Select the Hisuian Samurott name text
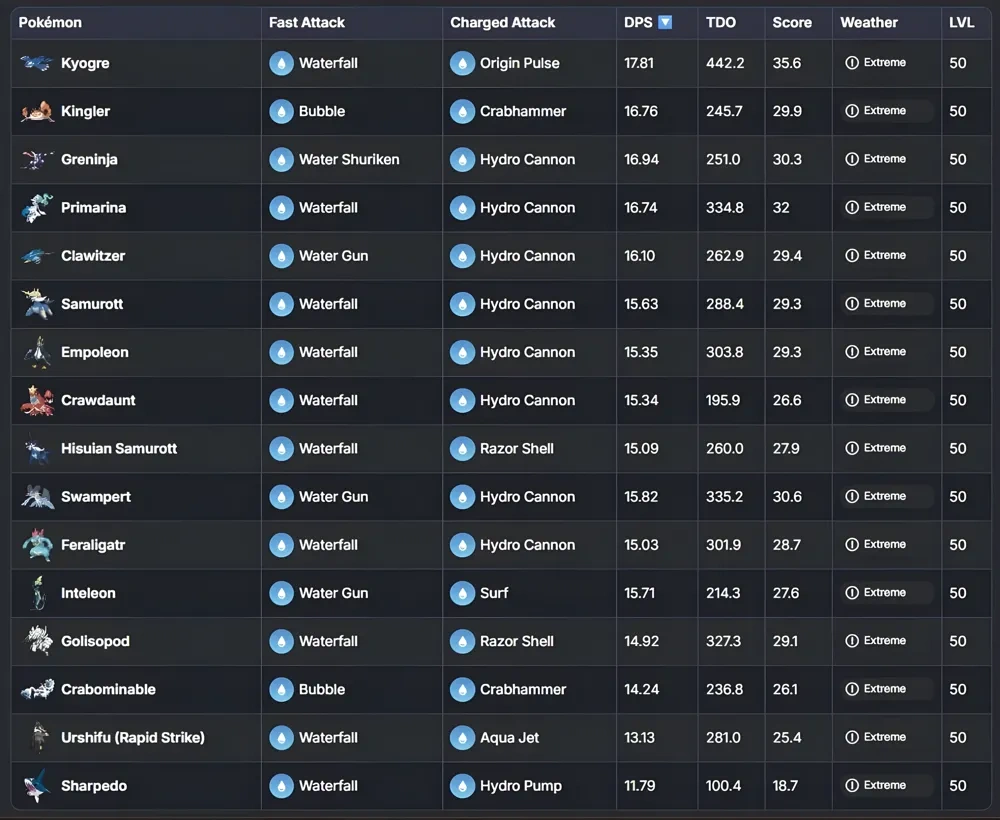 click(119, 448)
